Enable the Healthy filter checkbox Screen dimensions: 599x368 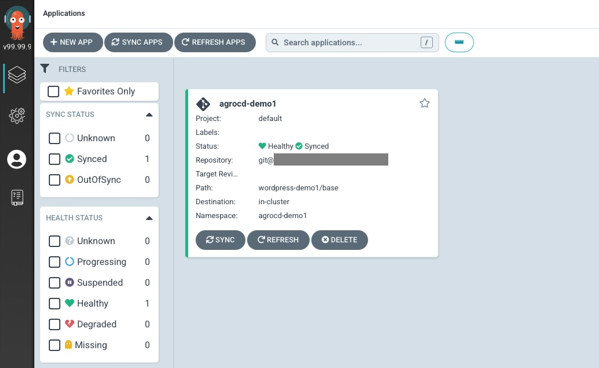click(x=55, y=303)
